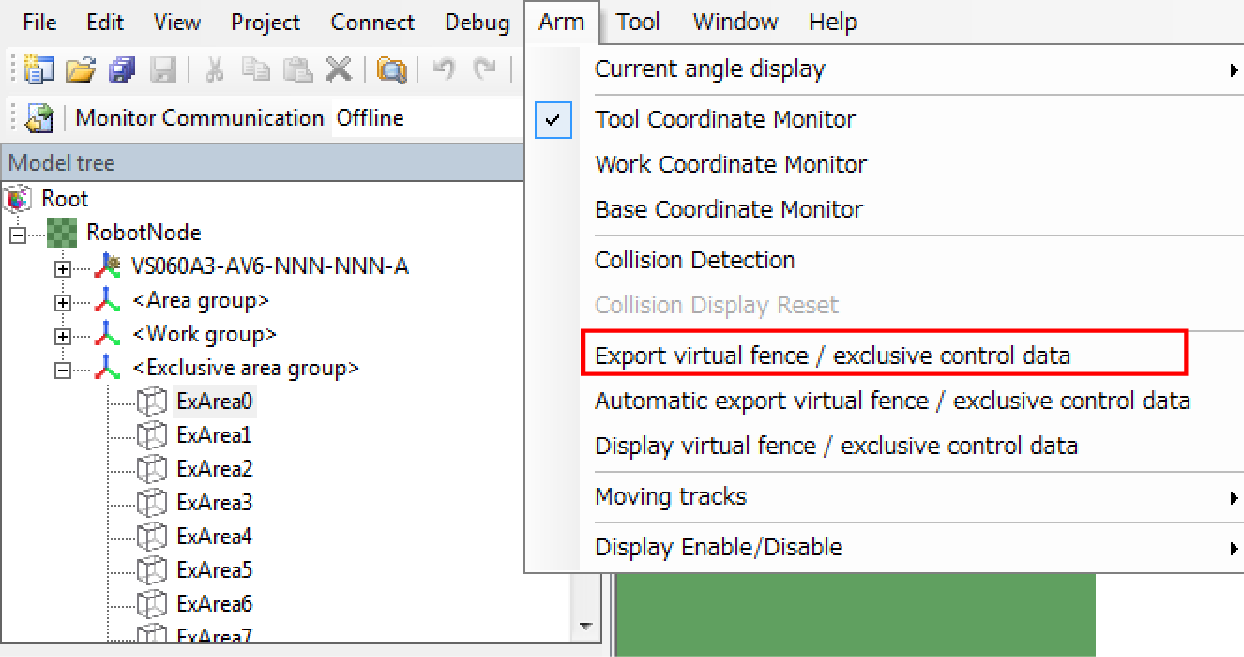Select Export virtual fence / exclusive control data
This screenshot has height=657, width=1244.
pyautogui.click(x=832, y=355)
